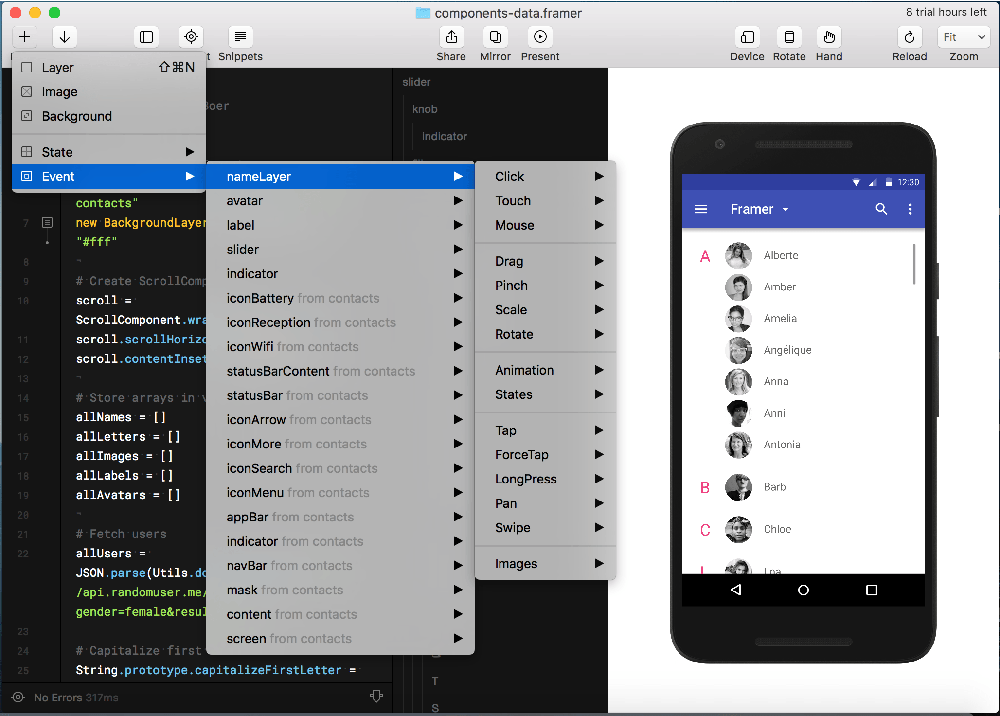Select the Click event category
This screenshot has width=1000, height=716.
click(x=545, y=176)
